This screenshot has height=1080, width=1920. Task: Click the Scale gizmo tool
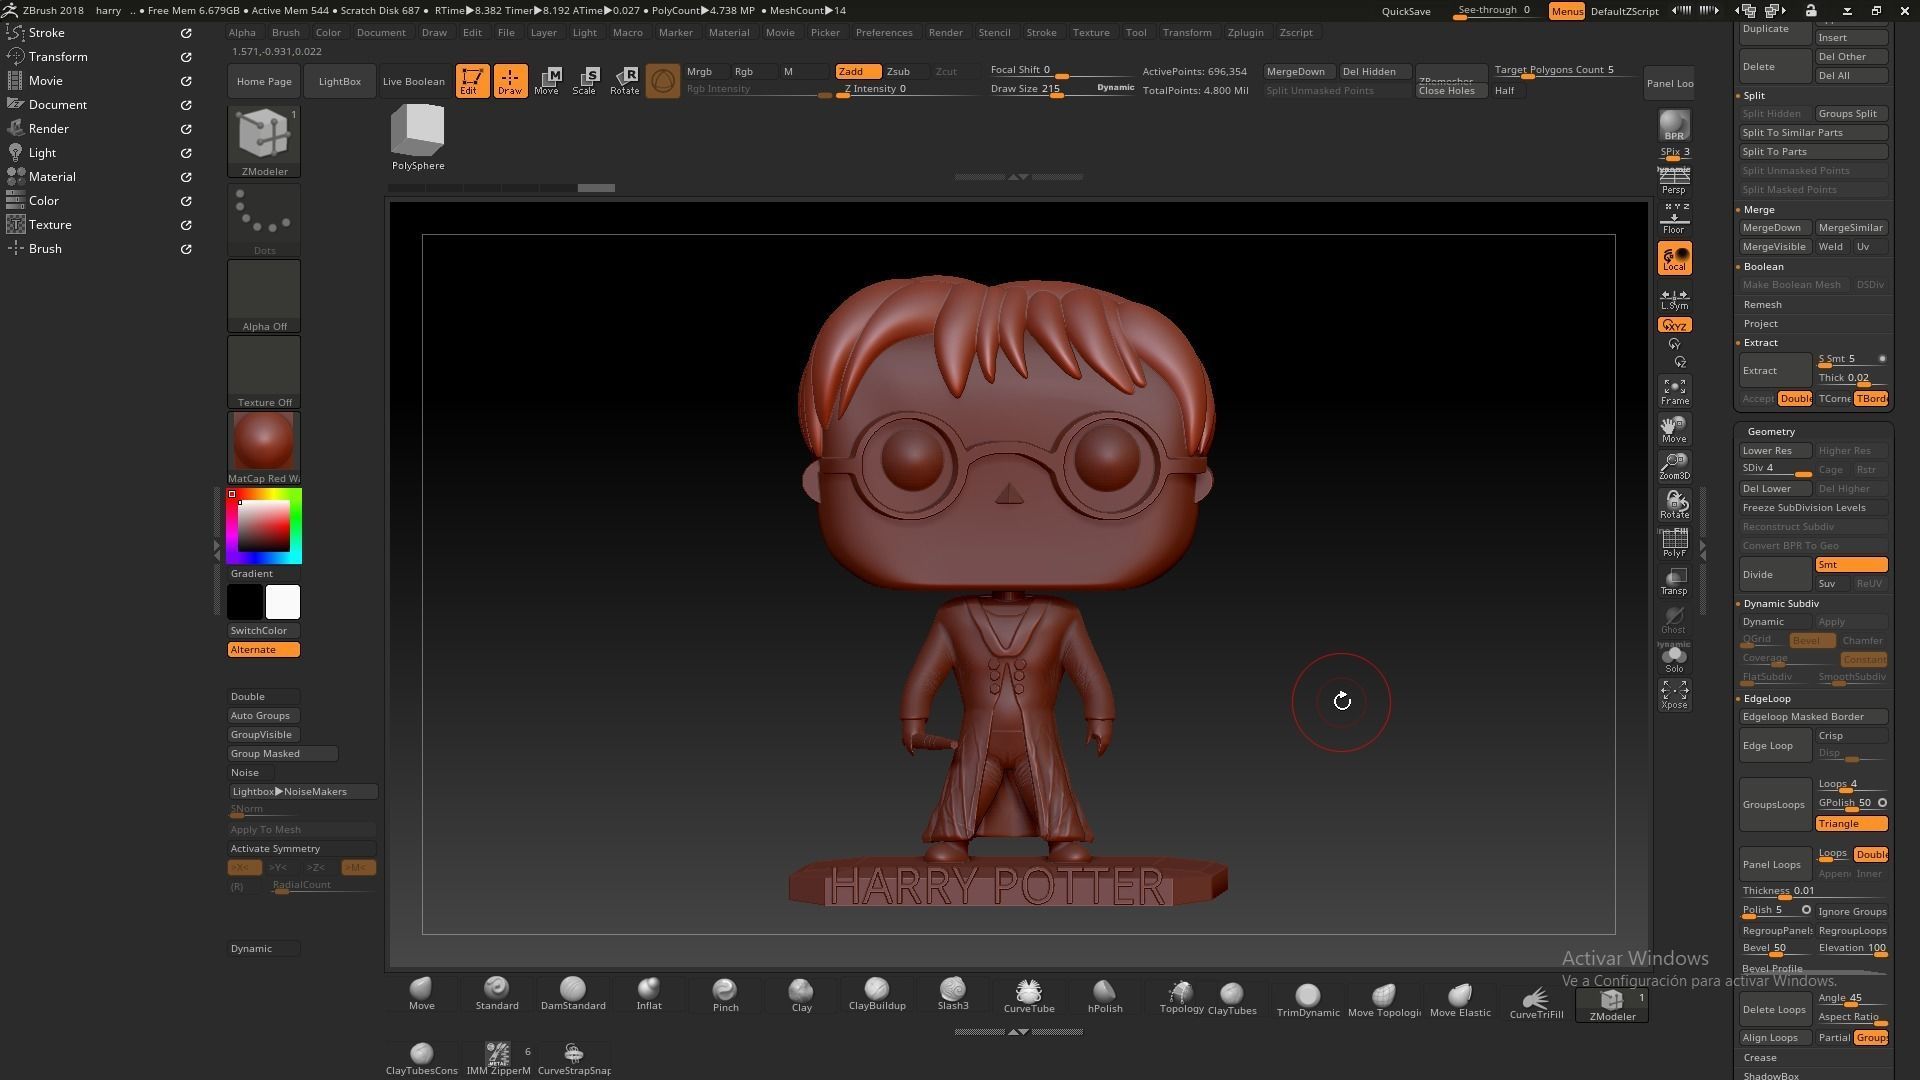(585, 80)
